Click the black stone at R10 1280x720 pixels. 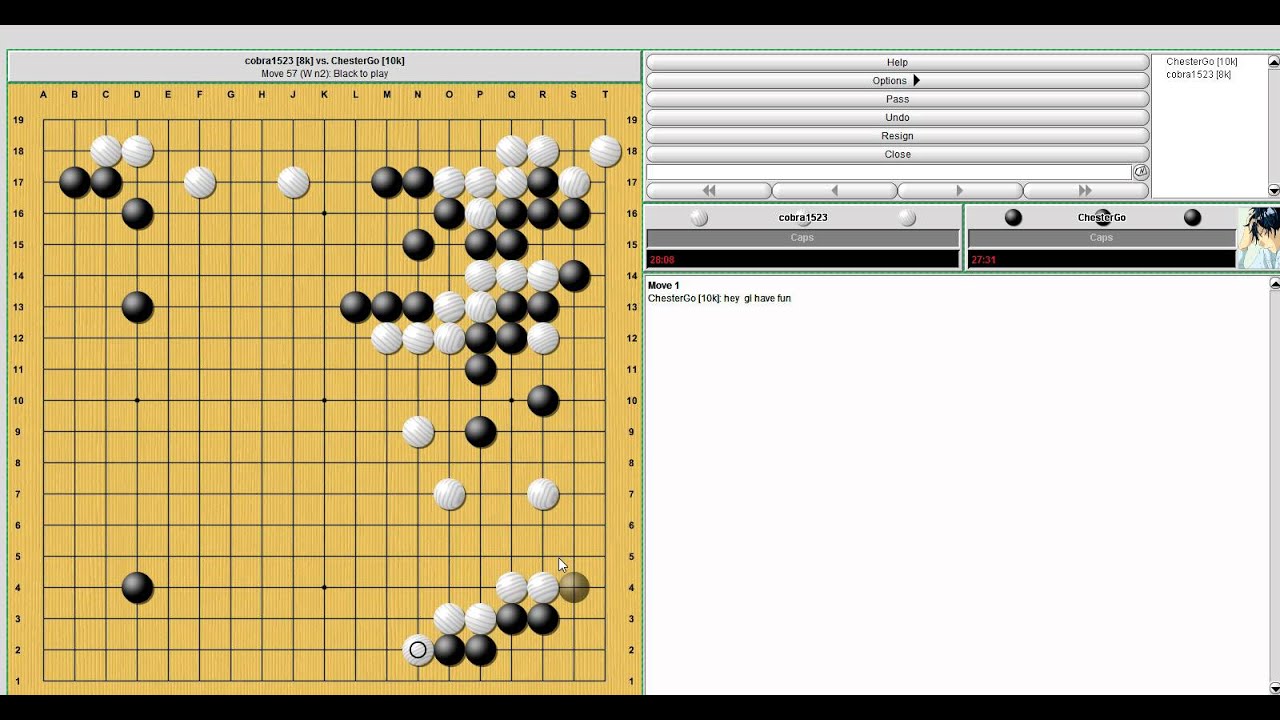(x=543, y=400)
